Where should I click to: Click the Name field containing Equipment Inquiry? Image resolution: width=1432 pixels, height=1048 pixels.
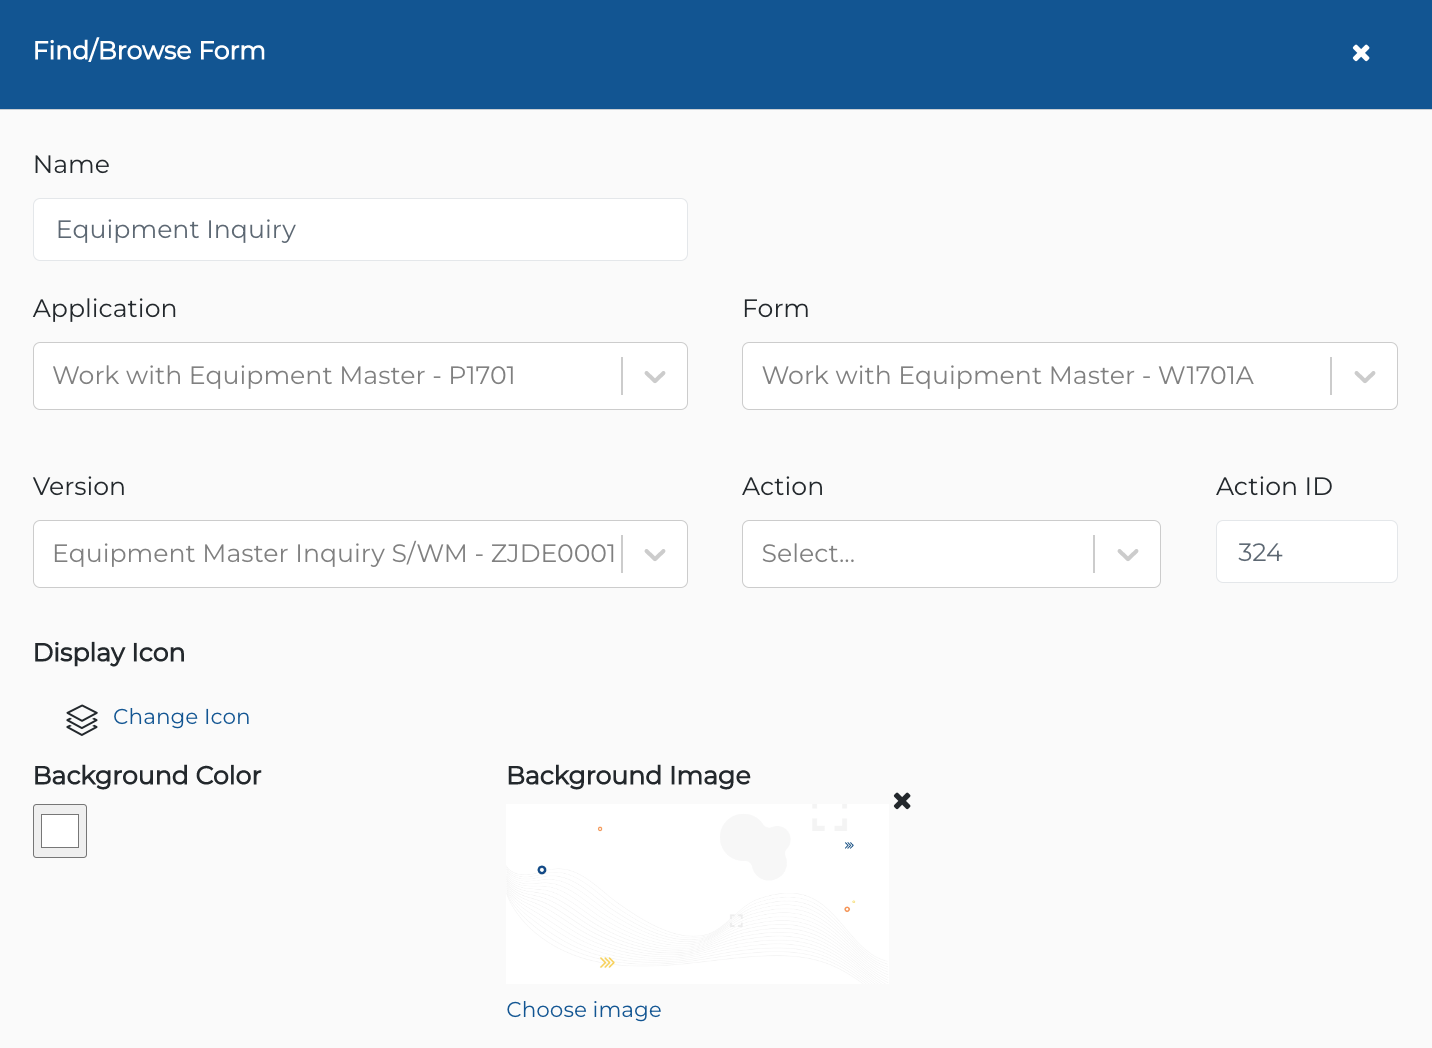point(360,229)
